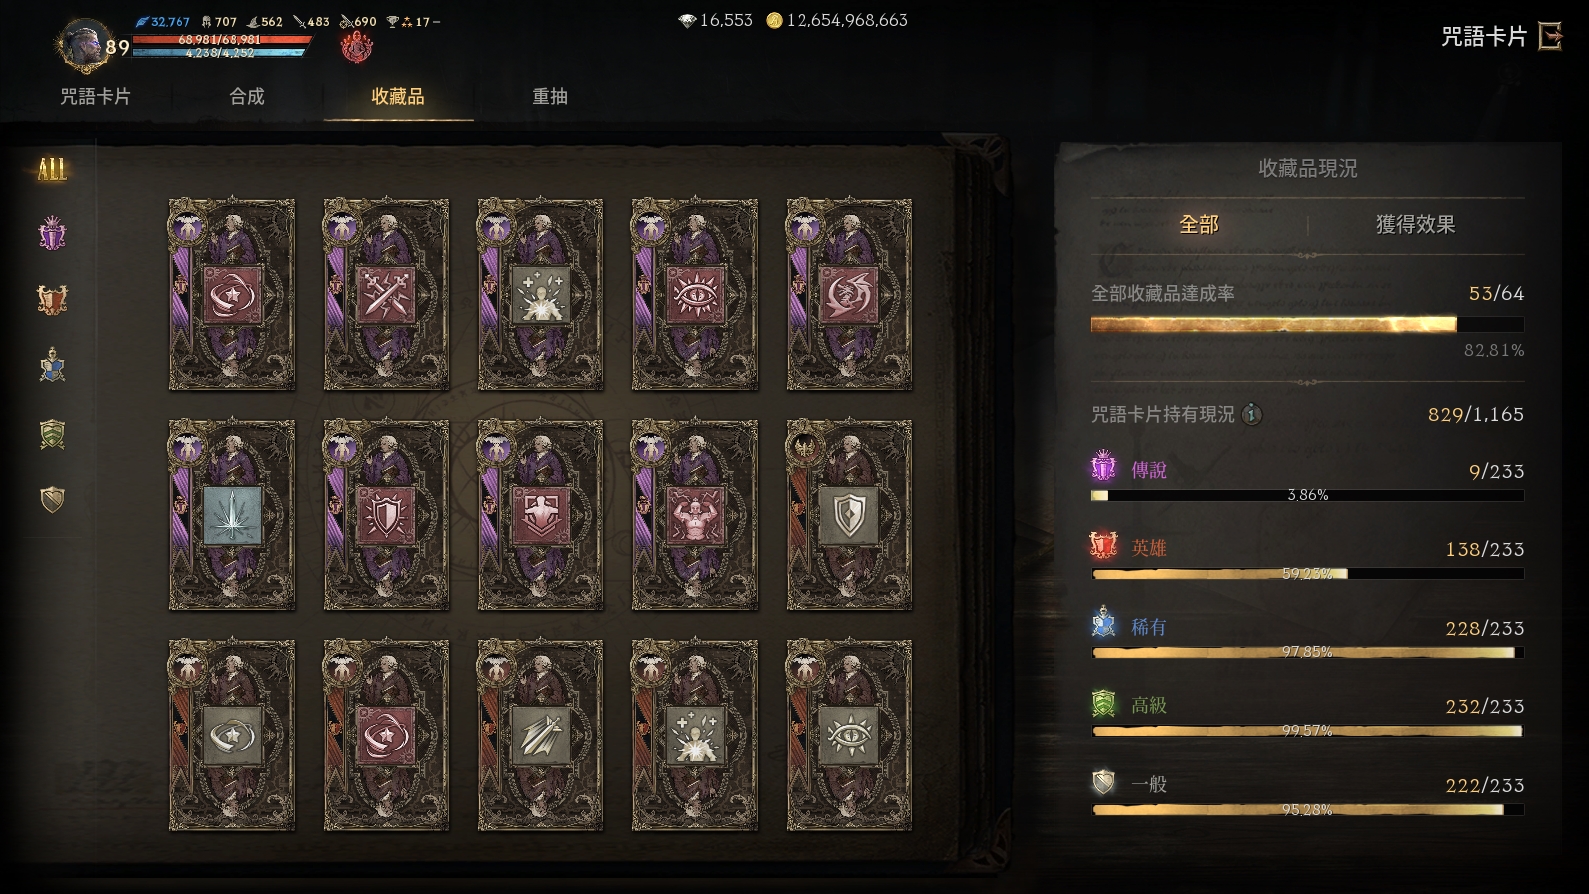Go to the 重抽 tab
Viewport: 1589px width, 894px height.
[x=550, y=96]
